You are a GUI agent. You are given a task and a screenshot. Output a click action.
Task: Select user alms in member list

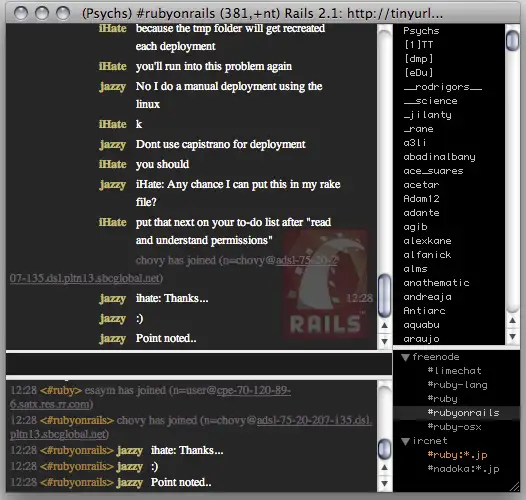415,269
